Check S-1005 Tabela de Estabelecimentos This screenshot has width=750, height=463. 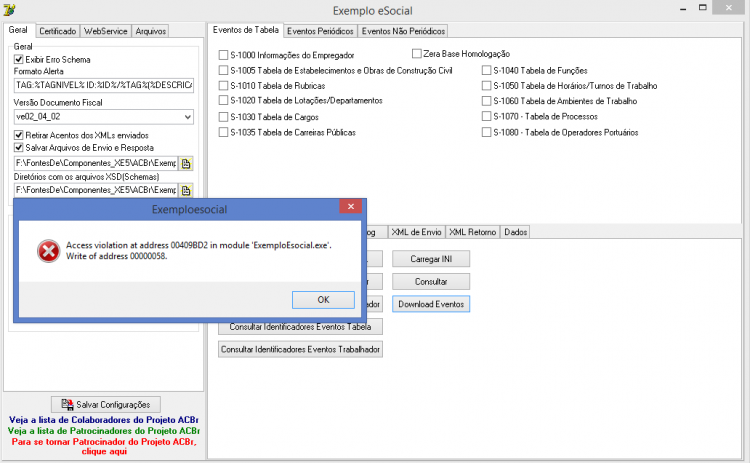223,70
